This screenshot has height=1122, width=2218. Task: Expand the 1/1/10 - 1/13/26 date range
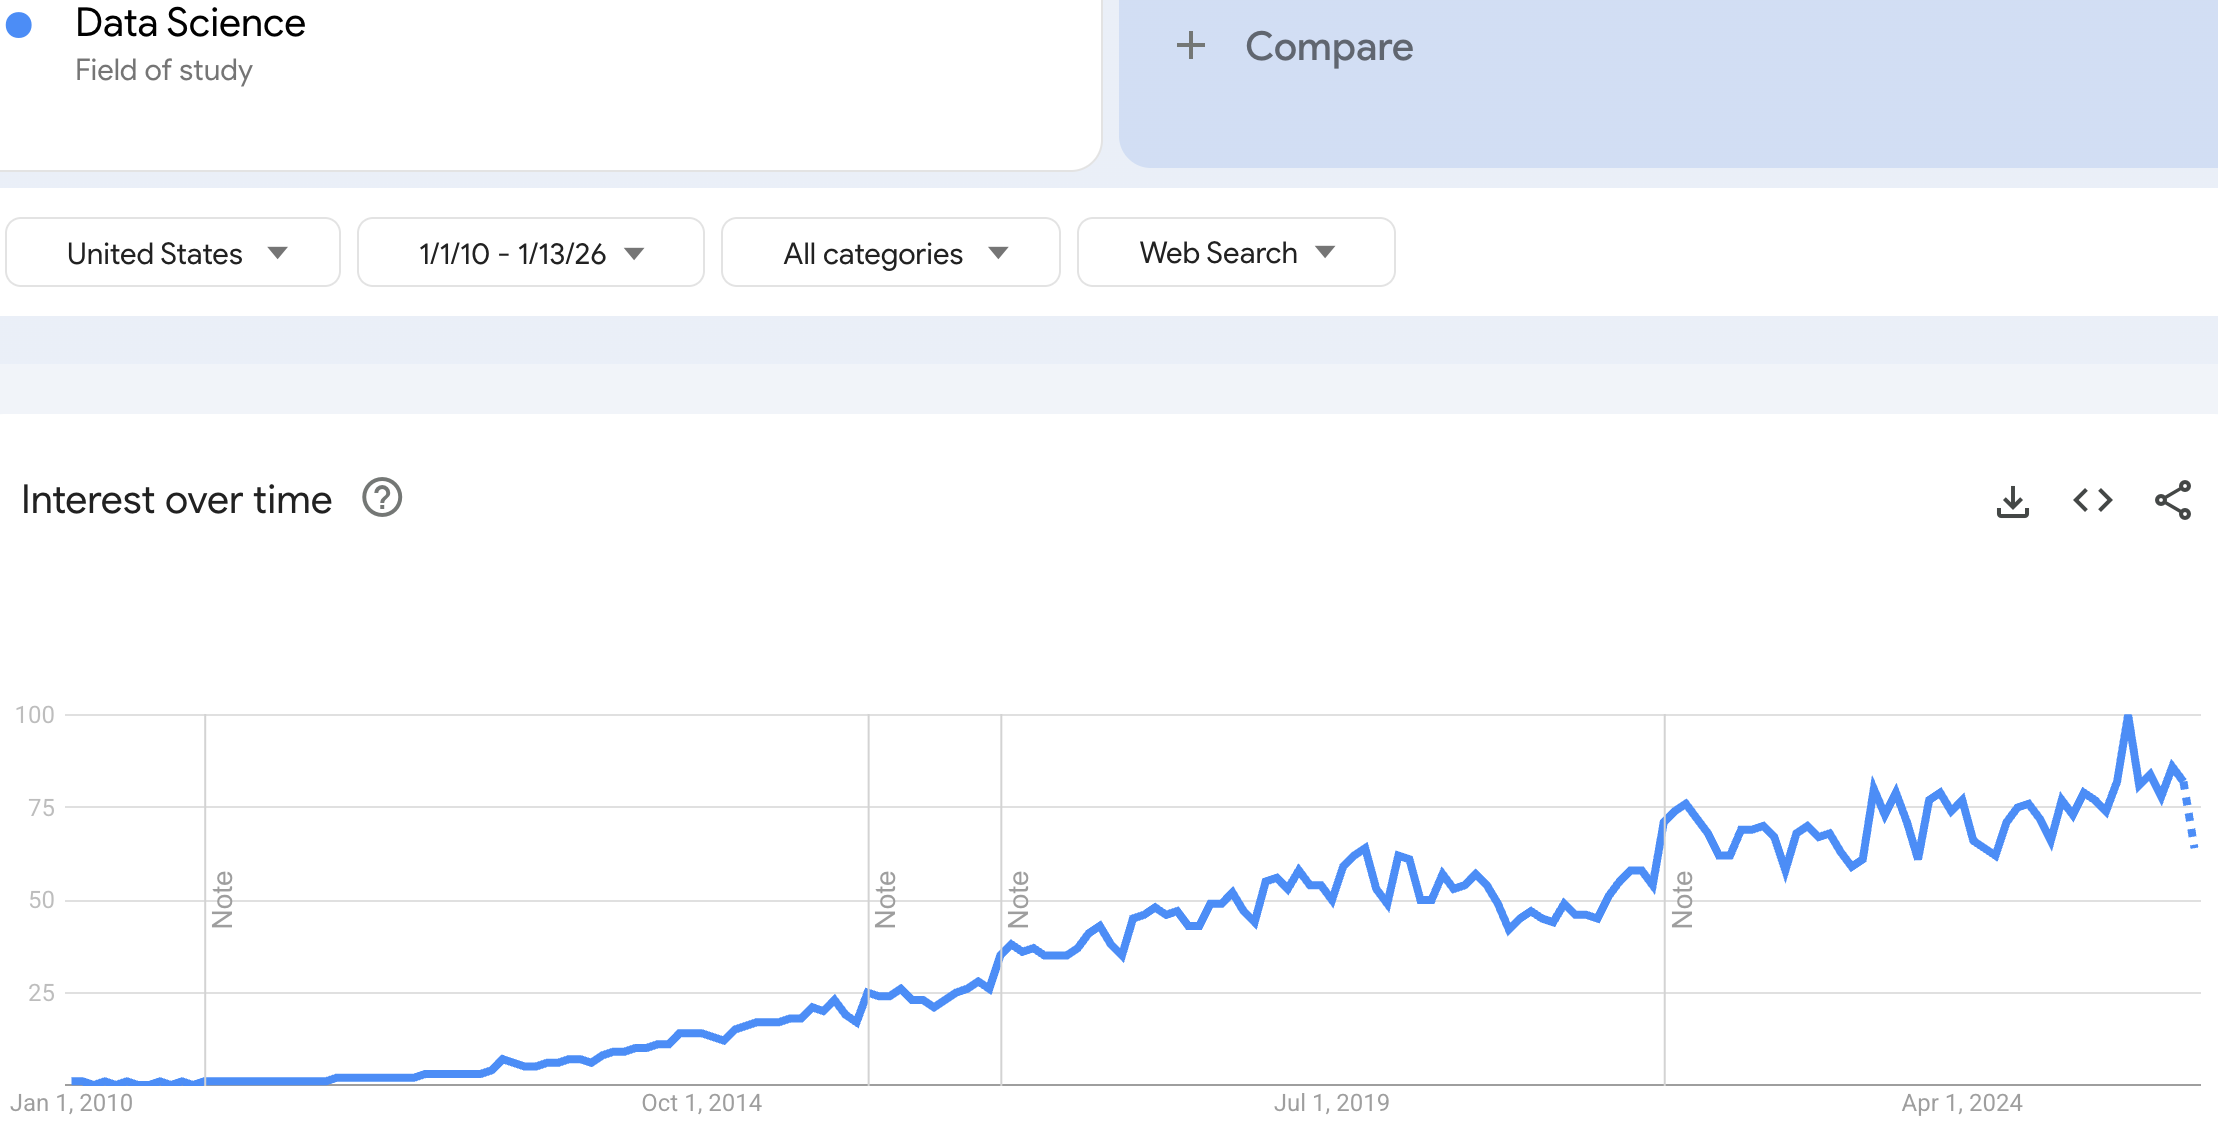pyautogui.click(x=530, y=253)
